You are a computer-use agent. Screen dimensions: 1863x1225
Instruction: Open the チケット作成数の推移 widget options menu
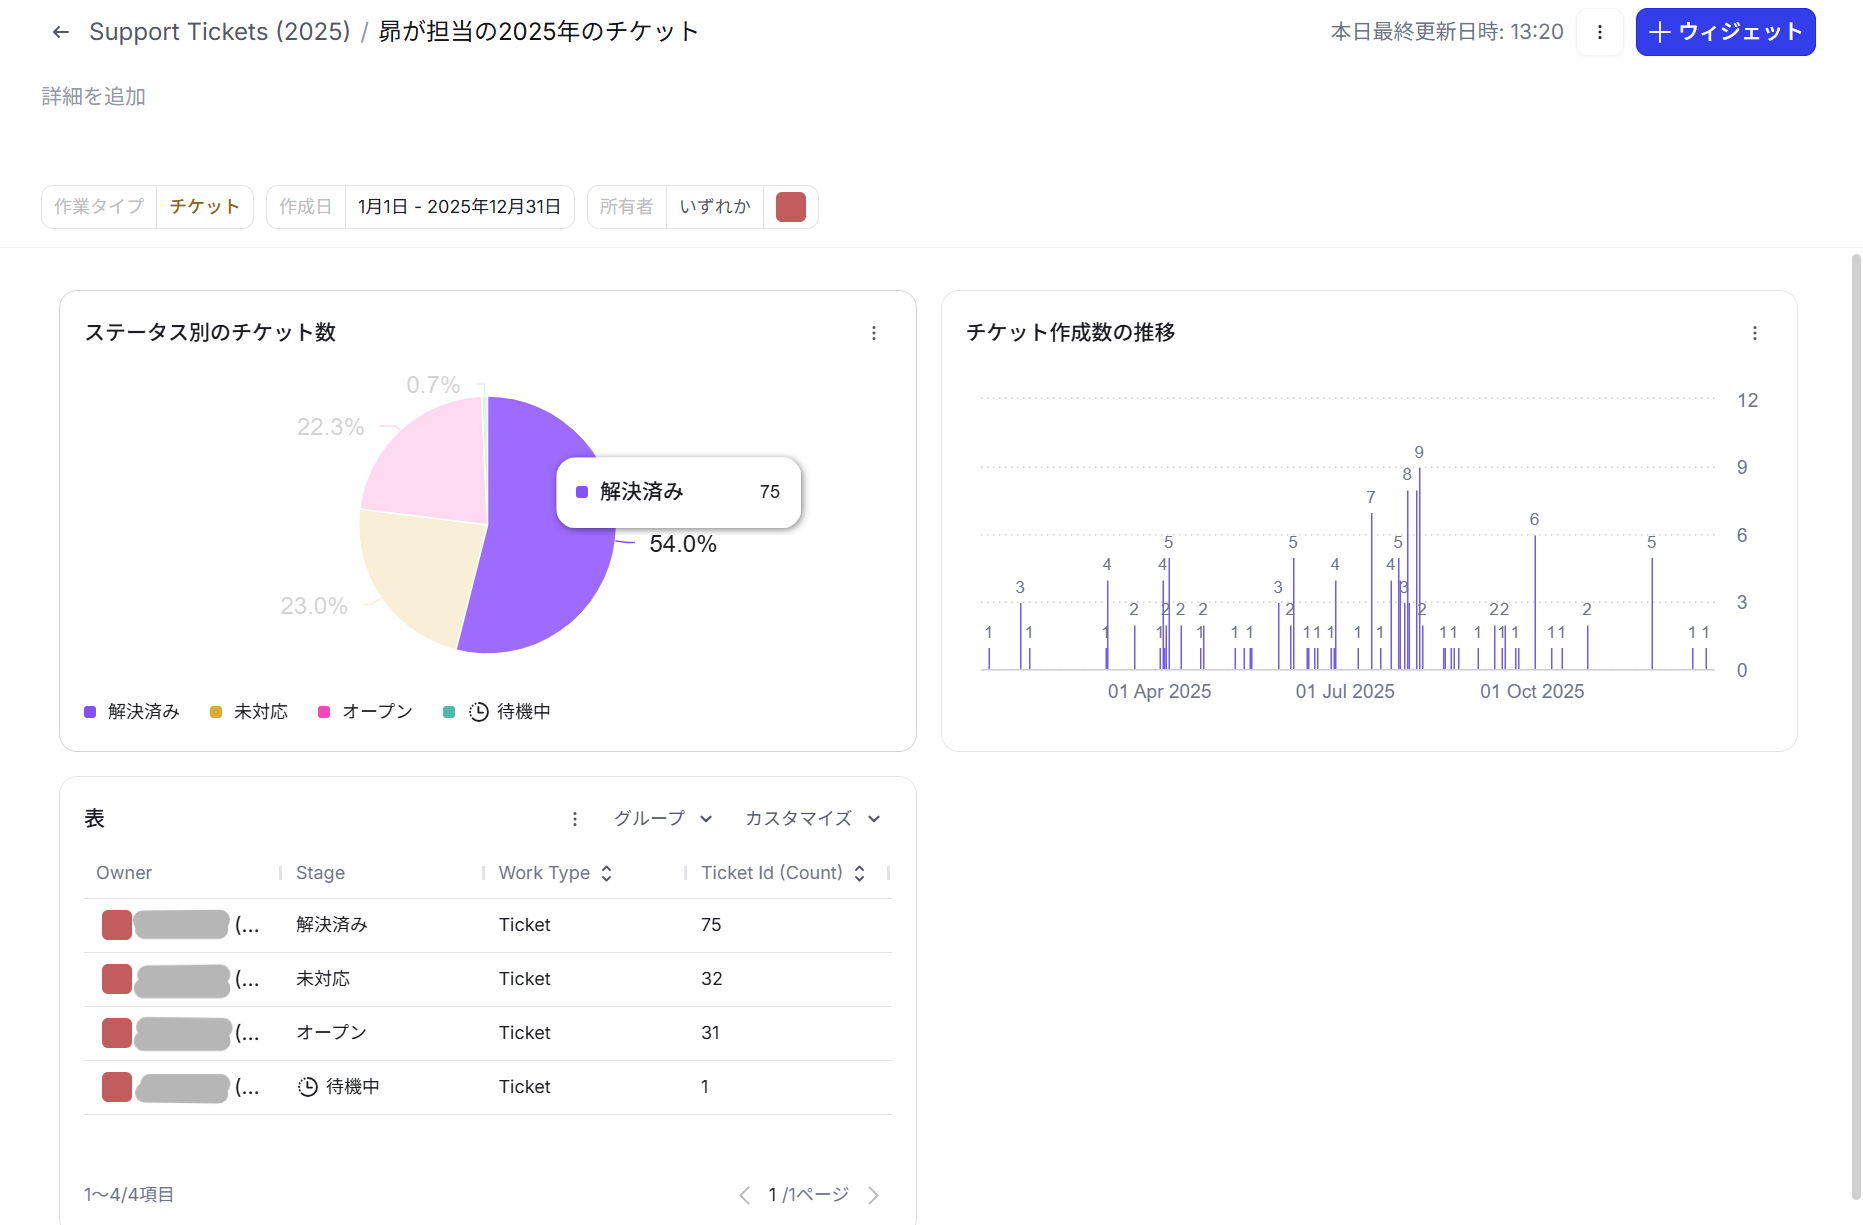point(1756,333)
